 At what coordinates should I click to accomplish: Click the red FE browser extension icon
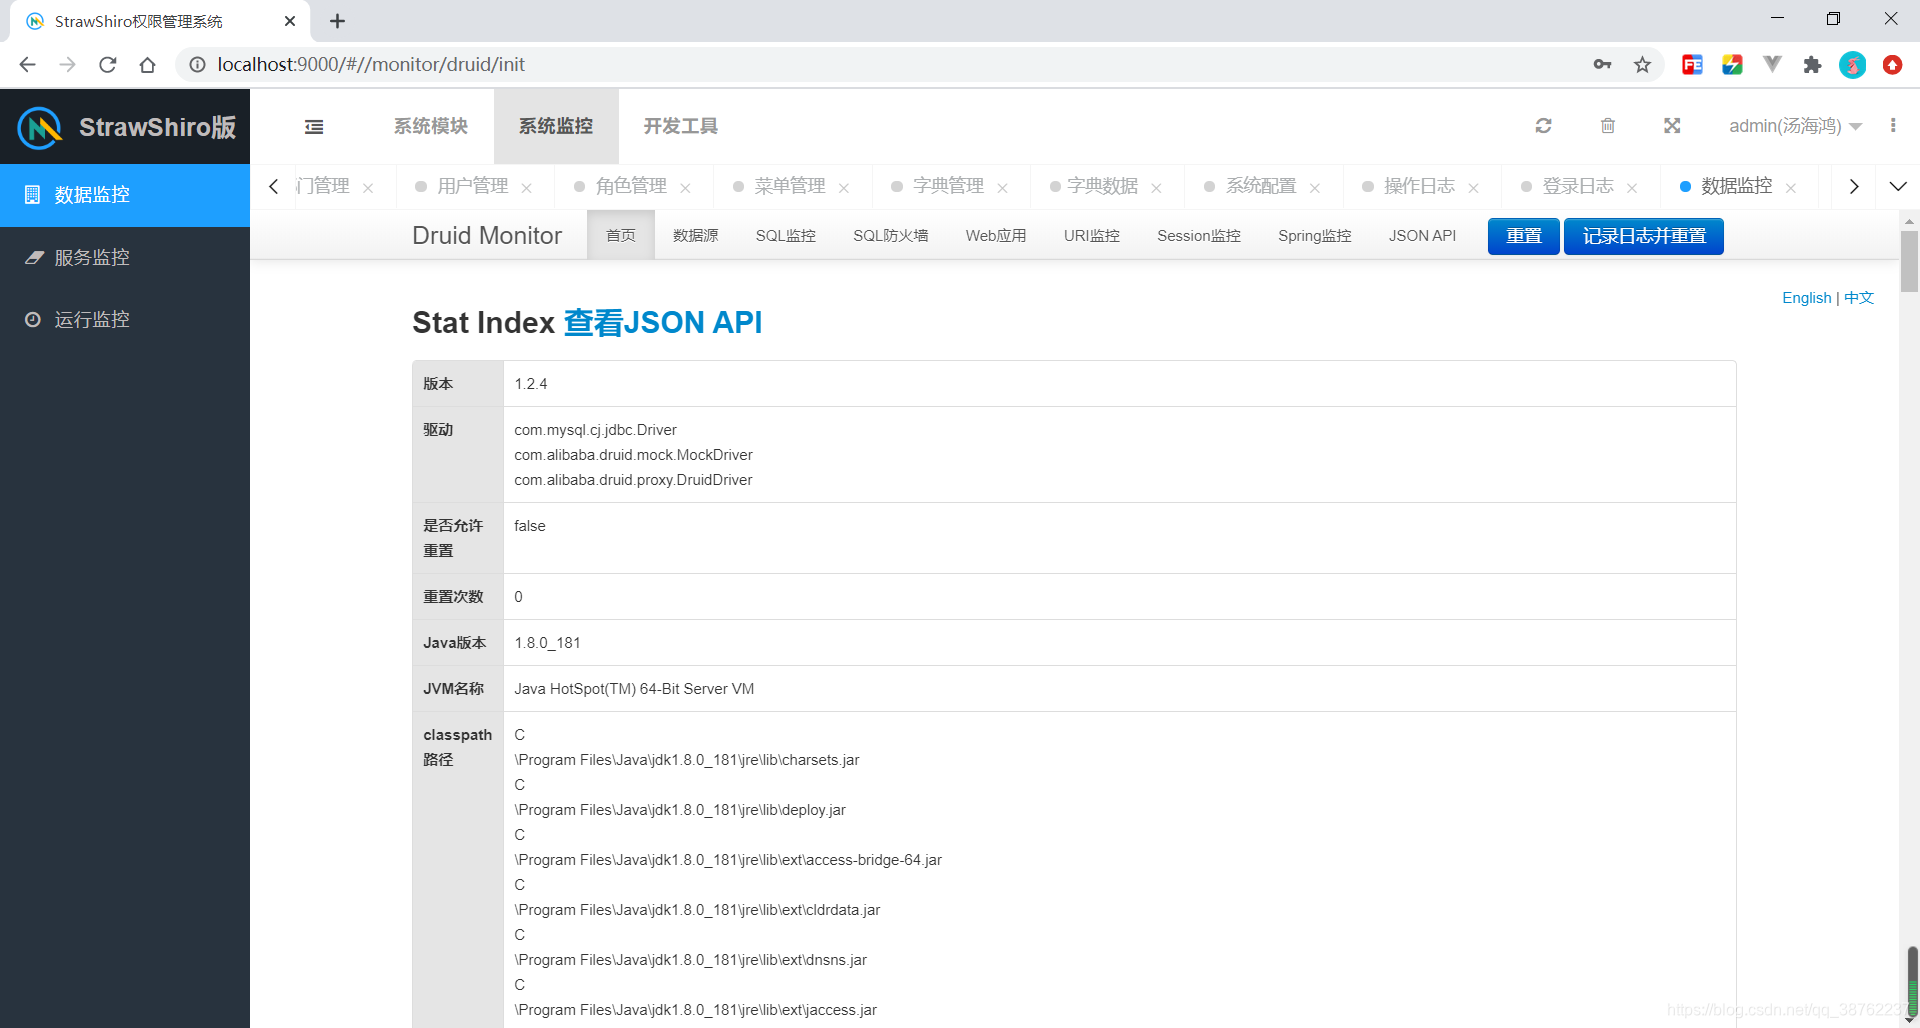[1692, 65]
